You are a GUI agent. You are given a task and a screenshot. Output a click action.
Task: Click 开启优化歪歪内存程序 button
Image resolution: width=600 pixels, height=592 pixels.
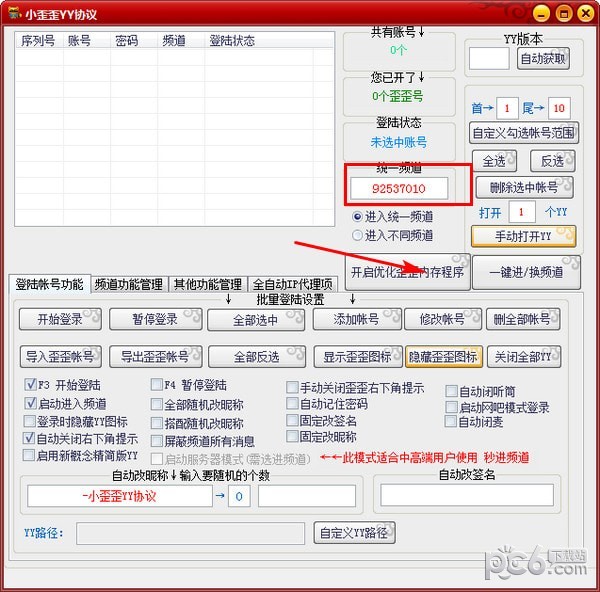tap(408, 272)
